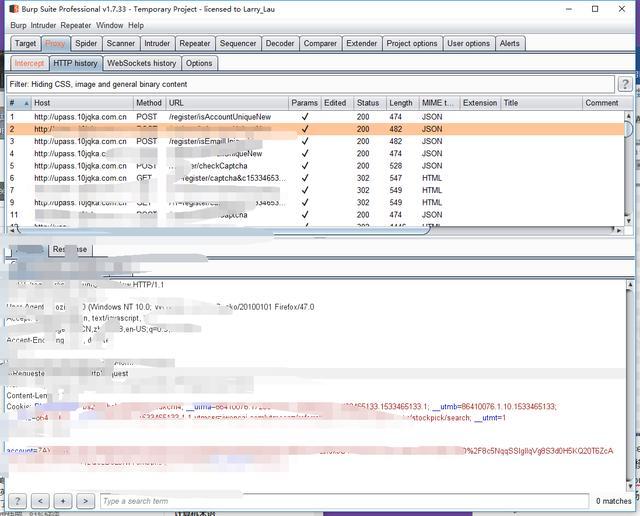Sort by the Length column header

click(402, 103)
